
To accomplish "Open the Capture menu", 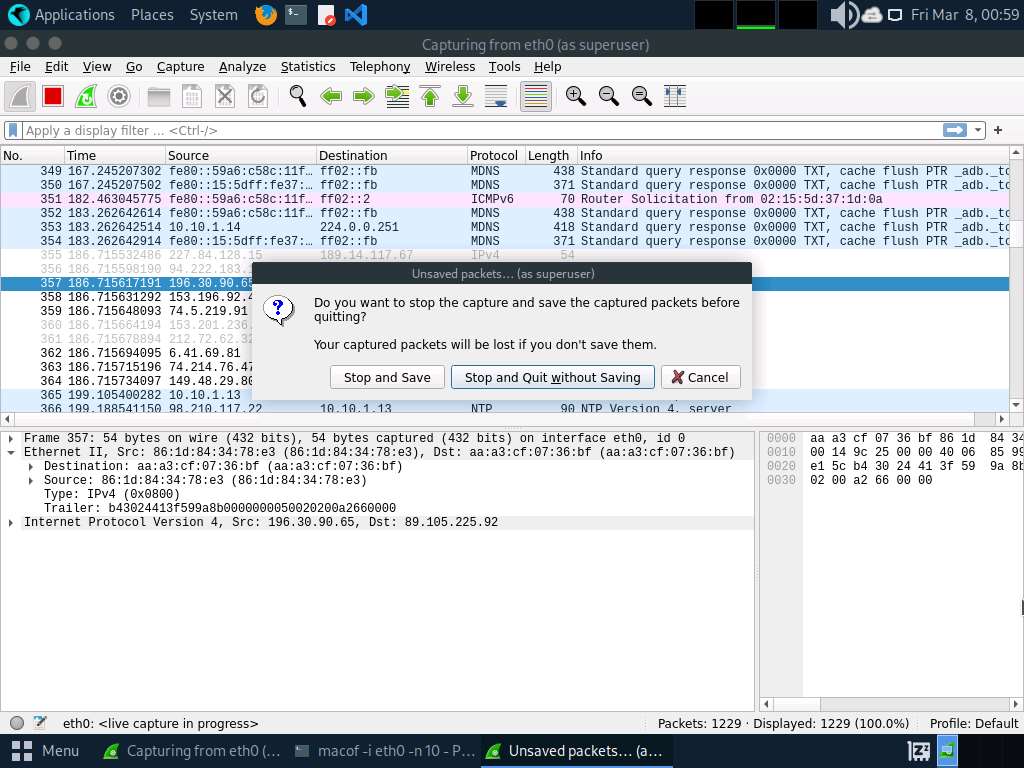I will tap(180, 67).
